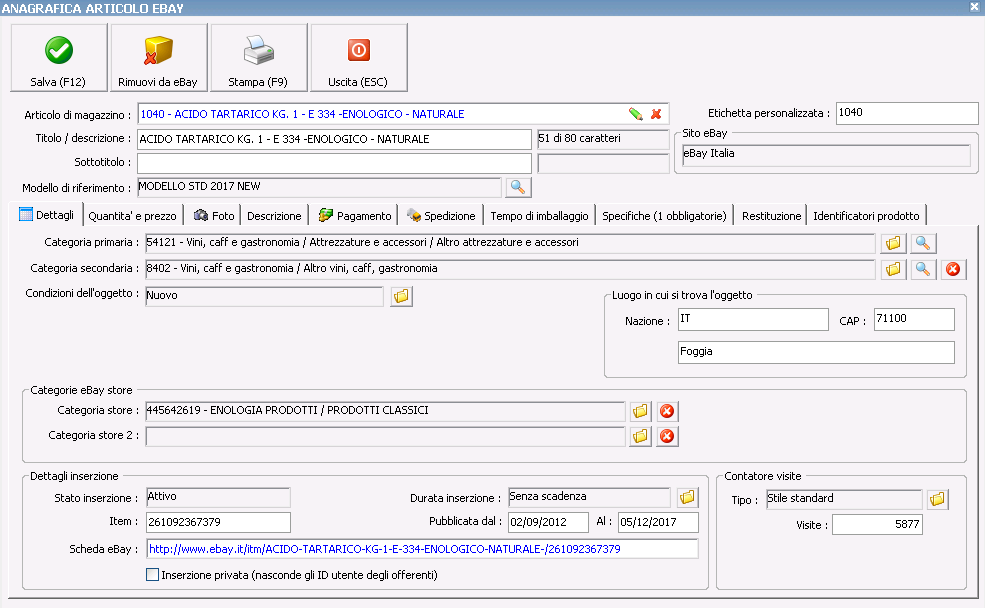Edit warehouse article with green pencil icon
Screen dimensions: 985x608
(x=636, y=114)
